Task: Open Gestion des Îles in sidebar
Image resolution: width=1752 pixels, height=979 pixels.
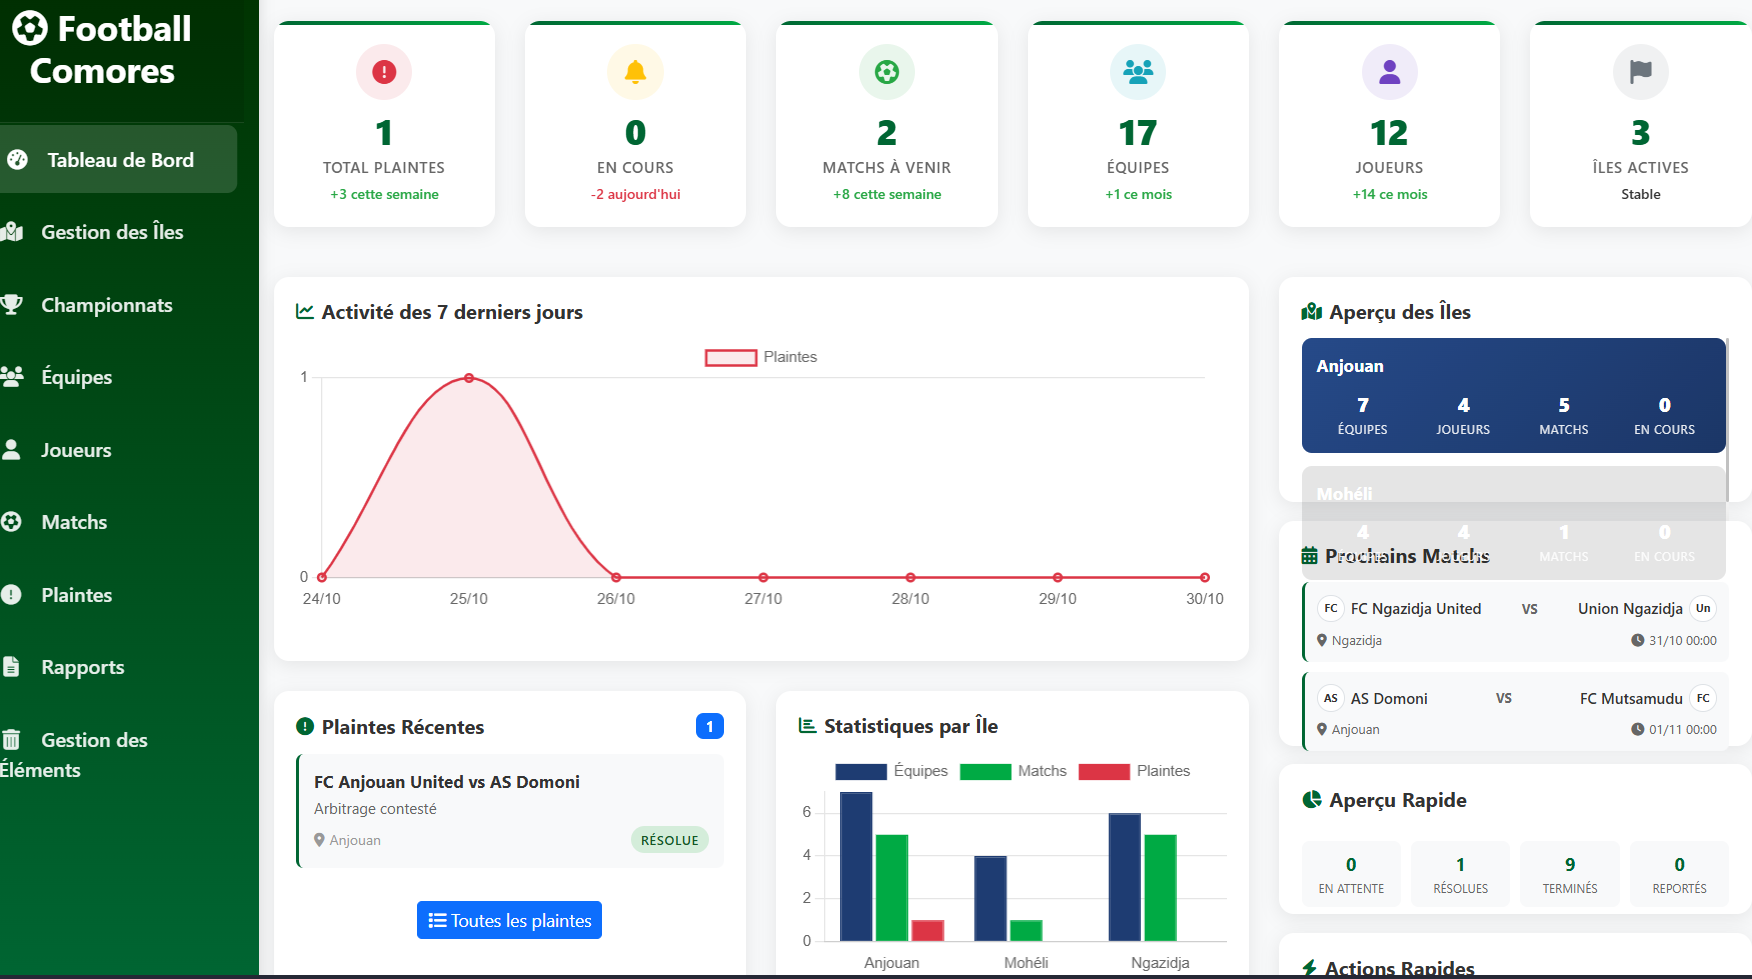Action: click(112, 232)
